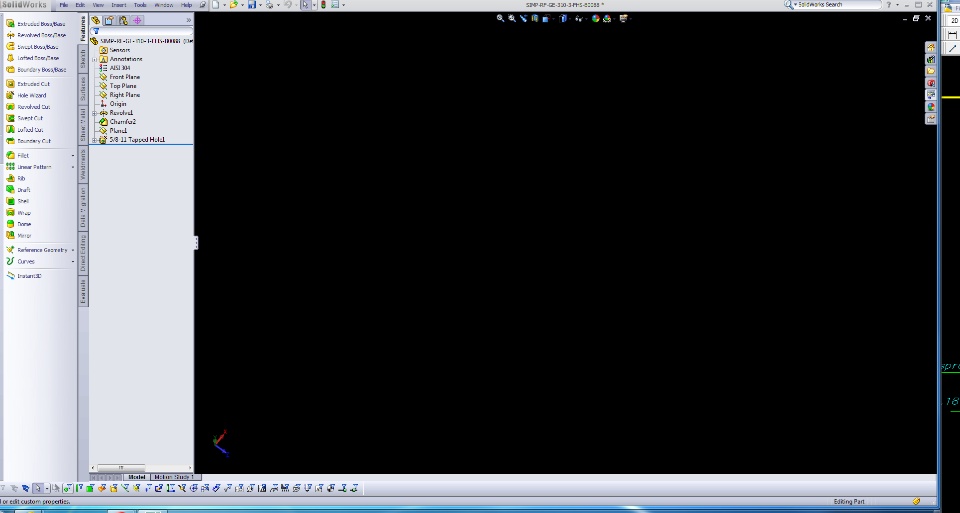
Task: Open SolidWorks Resources in task pane
Action: point(931,48)
